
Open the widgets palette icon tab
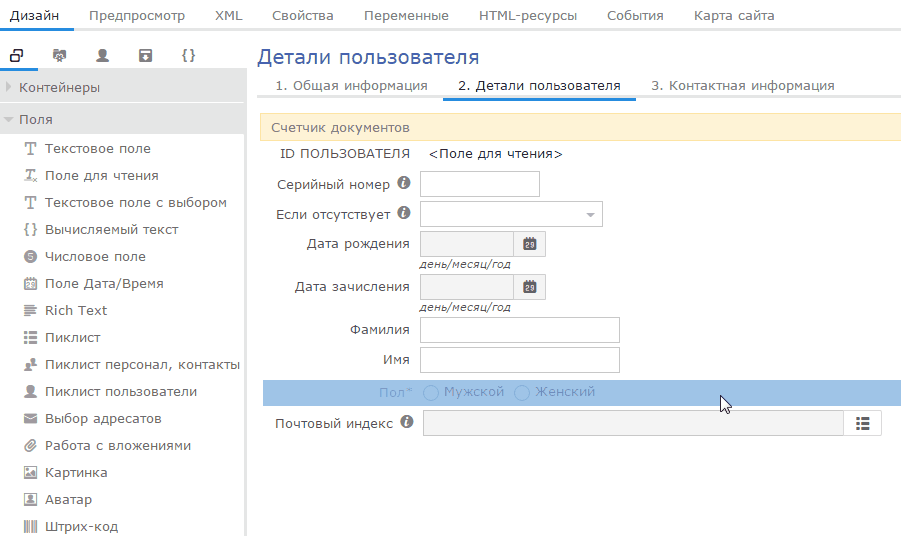[17, 56]
